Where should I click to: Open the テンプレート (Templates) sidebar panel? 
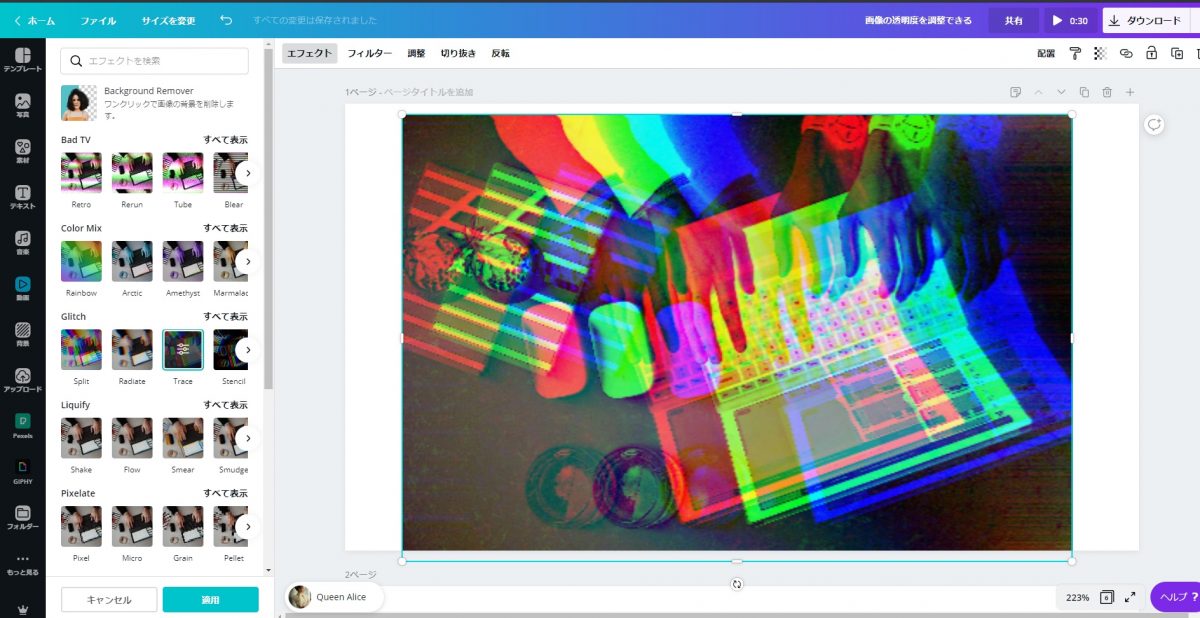pyautogui.click(x=22, y=59)
